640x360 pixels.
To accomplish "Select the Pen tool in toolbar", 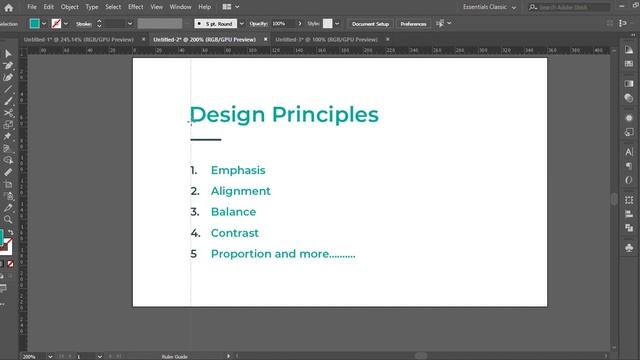I will [x=8, y=66].
